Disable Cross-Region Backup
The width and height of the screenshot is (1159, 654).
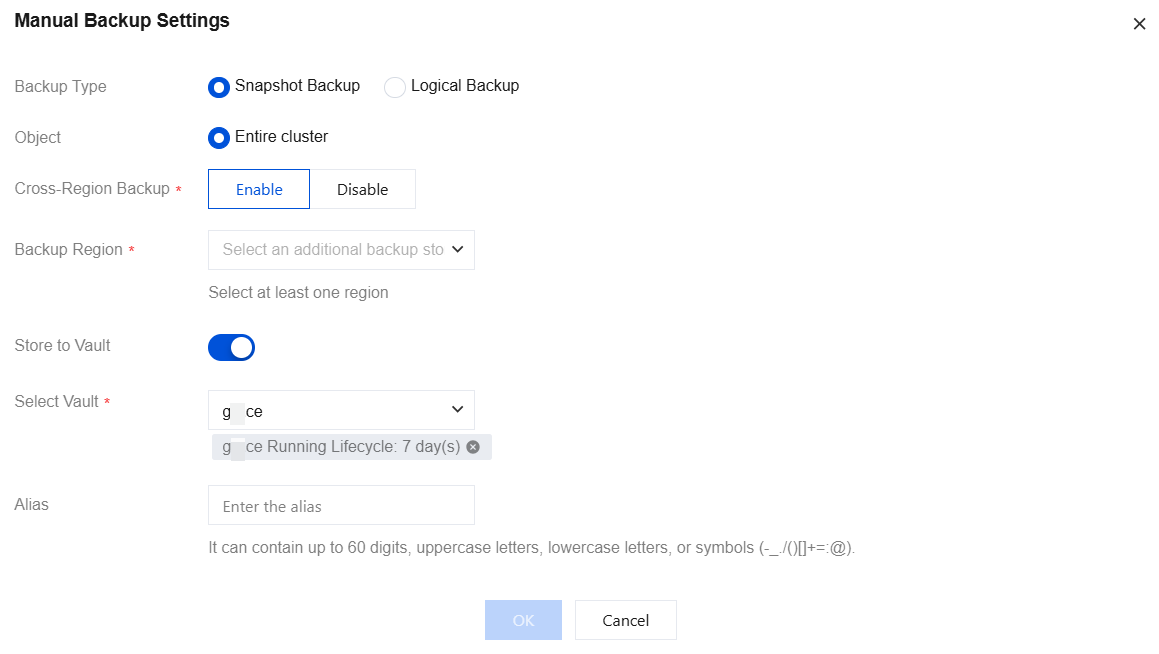click(x=362, y=189)
